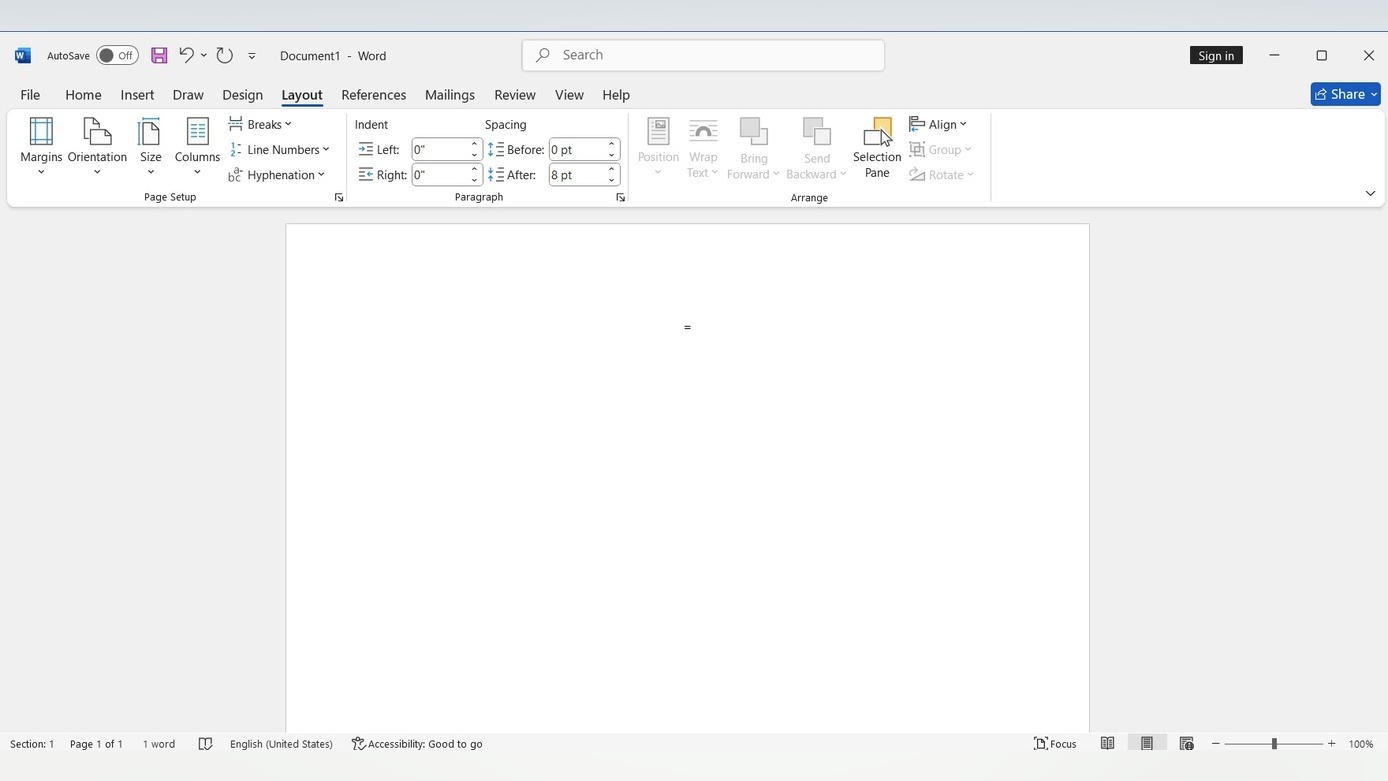Click the Send Backward icon
The image size is (1388, 781).
(x=817, y=132)
